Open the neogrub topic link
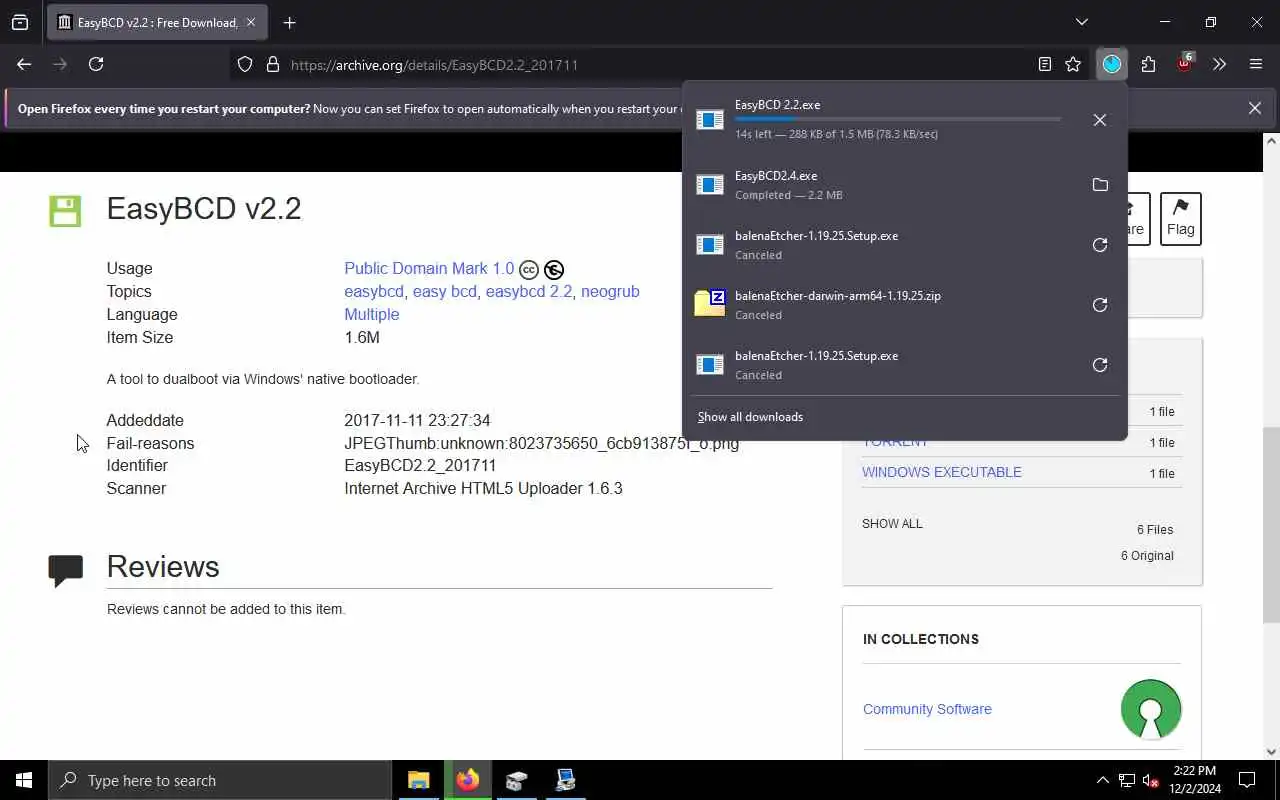The image size is (1280, 800). [610, 291]
